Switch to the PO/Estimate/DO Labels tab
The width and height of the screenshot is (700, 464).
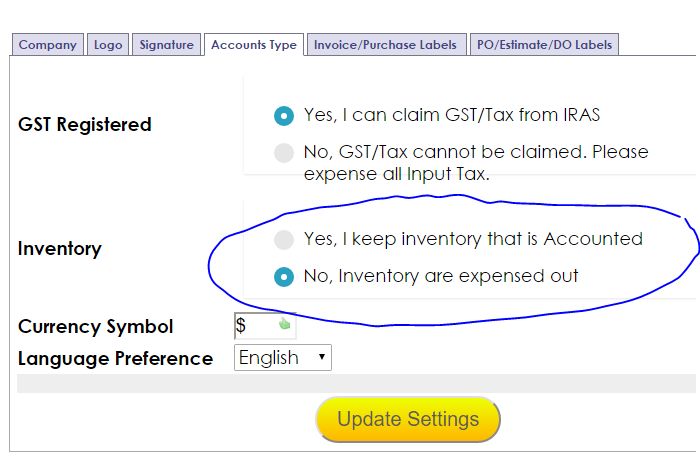pyautogui.click(x=545, y=45)
